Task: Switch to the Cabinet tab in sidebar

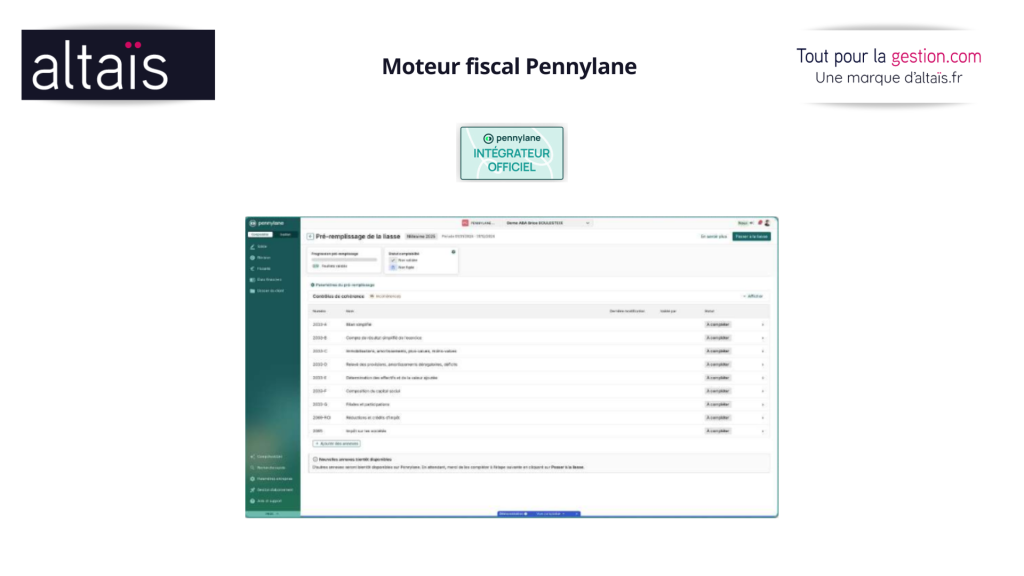Action: (285, 234)
